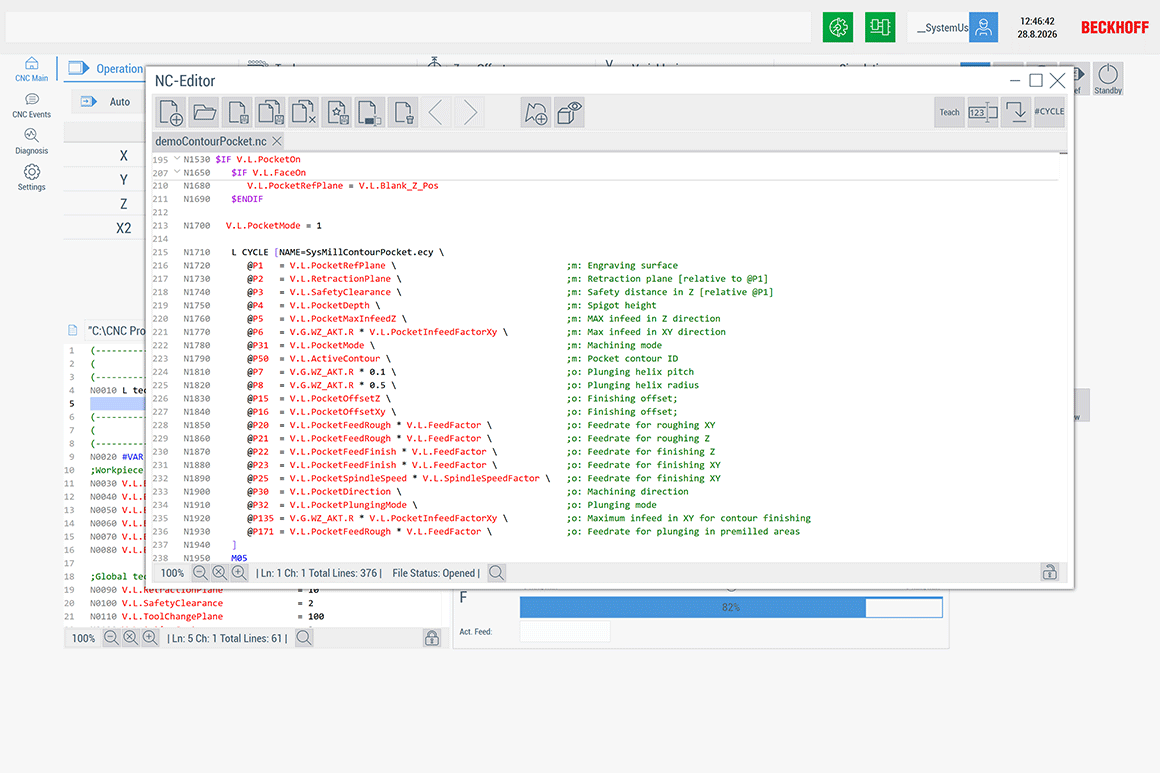The image size is (1160, 773).
Task: Zoom out in background program viewer
Action: (x=111, y=638)
